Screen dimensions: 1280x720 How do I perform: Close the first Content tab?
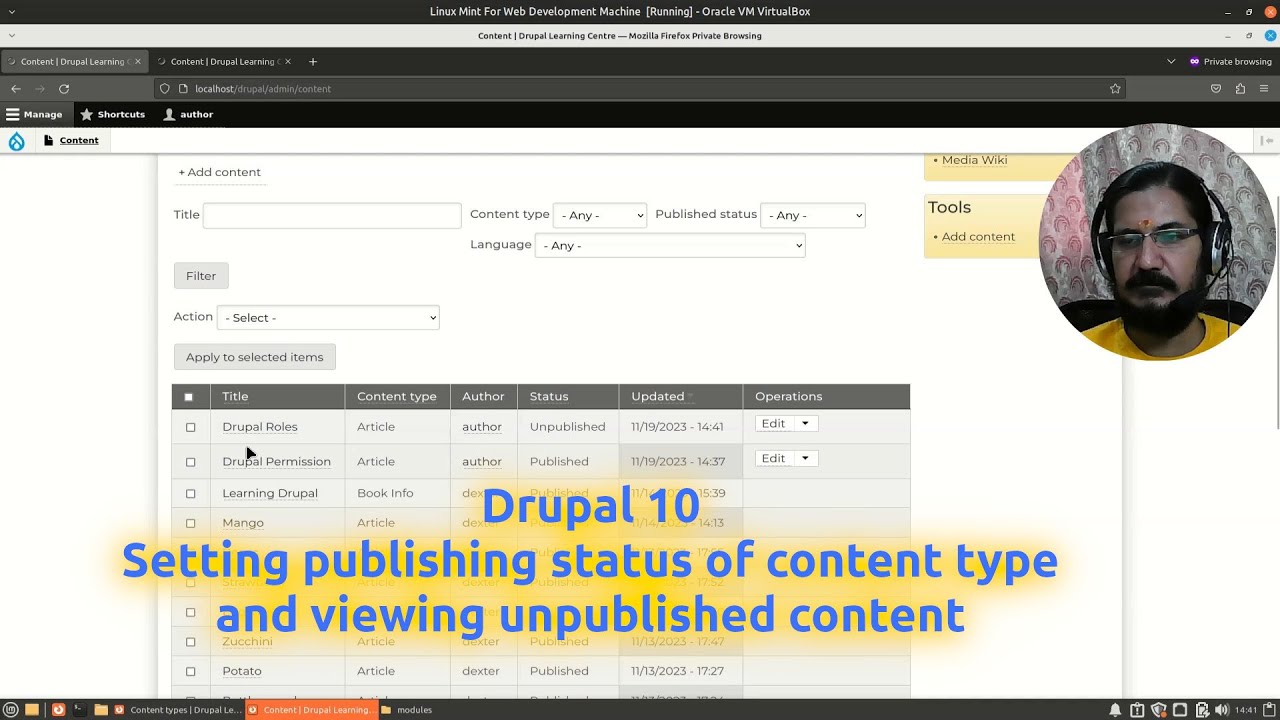[x=138, y=62]
